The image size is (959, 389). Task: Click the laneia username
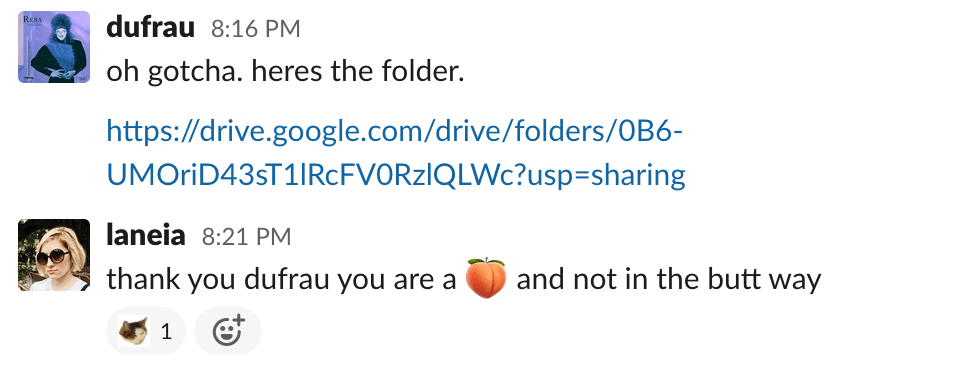click(146, 235)
